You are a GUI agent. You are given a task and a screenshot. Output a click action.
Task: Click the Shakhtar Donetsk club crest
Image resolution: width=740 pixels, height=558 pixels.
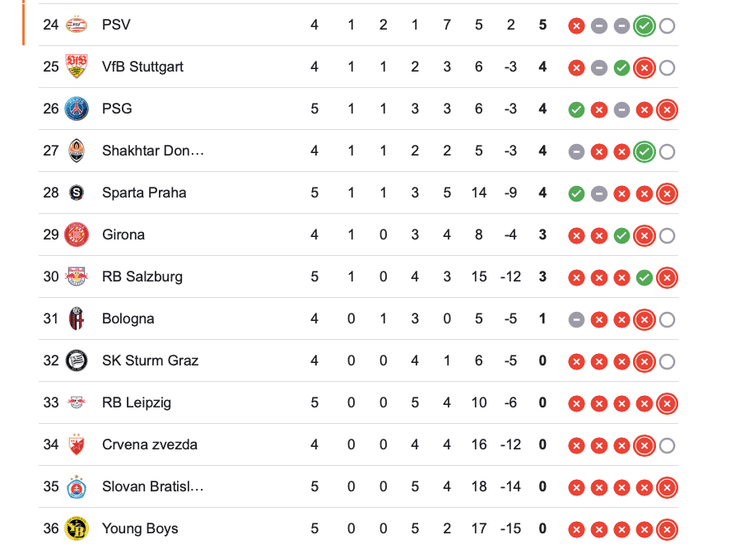pyautogui.click(x=77, y=151)
